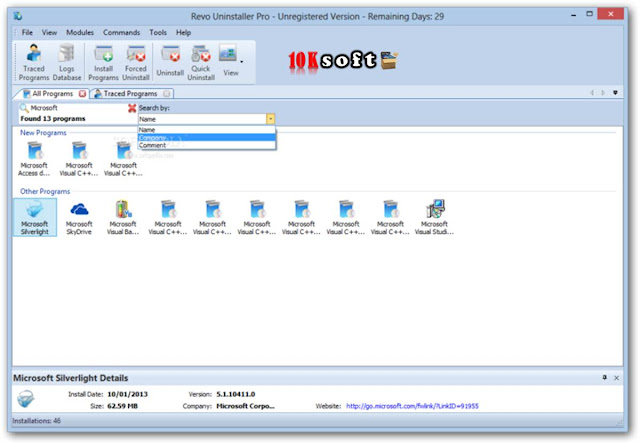Close the Traced Programs tab via its X

(167, 94)
